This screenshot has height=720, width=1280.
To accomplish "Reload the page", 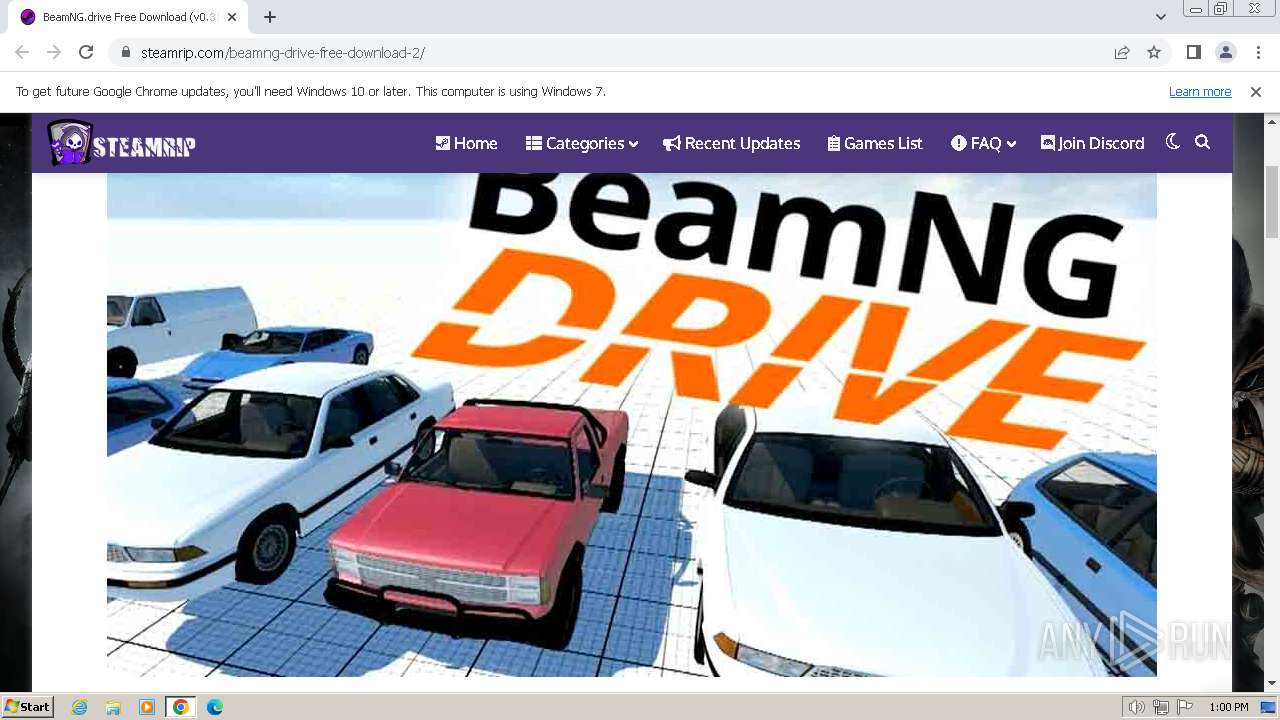I will pos(86,52).
